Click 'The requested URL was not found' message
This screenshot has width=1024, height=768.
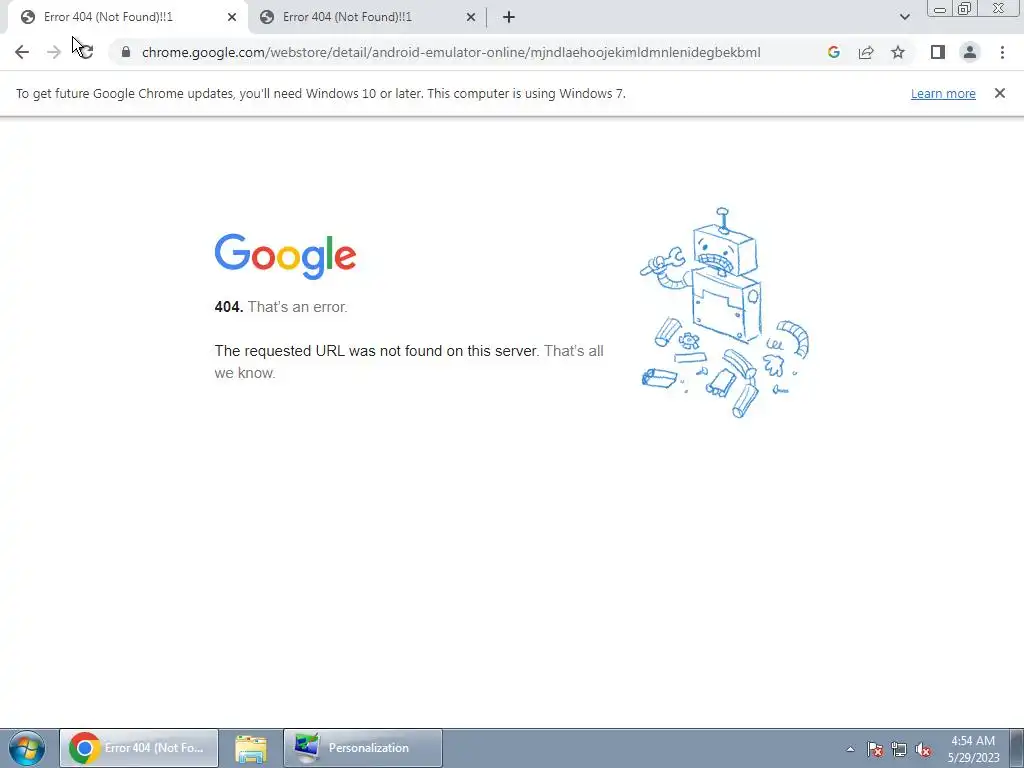pos(377,351)
